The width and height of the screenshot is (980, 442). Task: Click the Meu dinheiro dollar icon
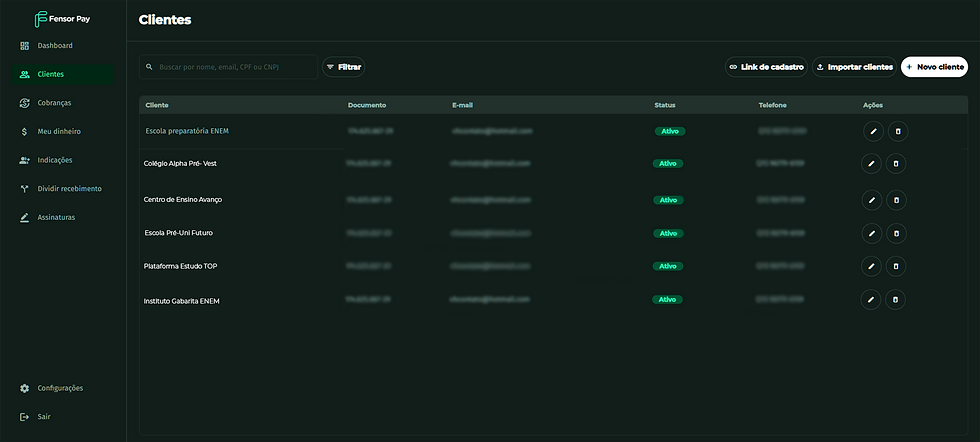[24, 131]
